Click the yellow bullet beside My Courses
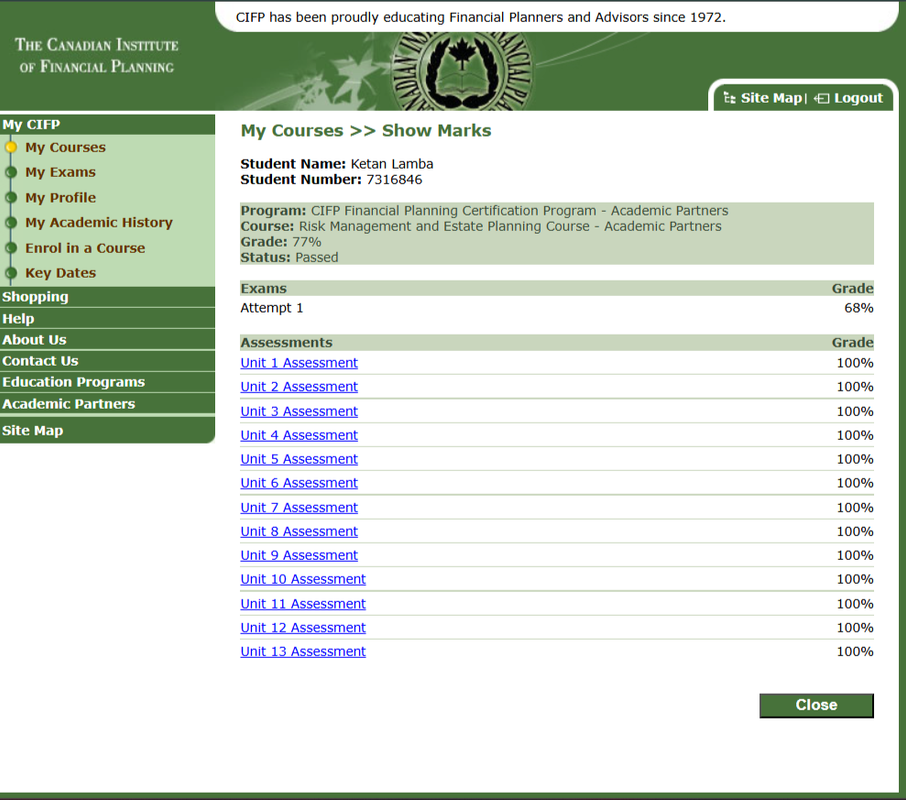This screenshot has width=906, height=800. point(11,147)
